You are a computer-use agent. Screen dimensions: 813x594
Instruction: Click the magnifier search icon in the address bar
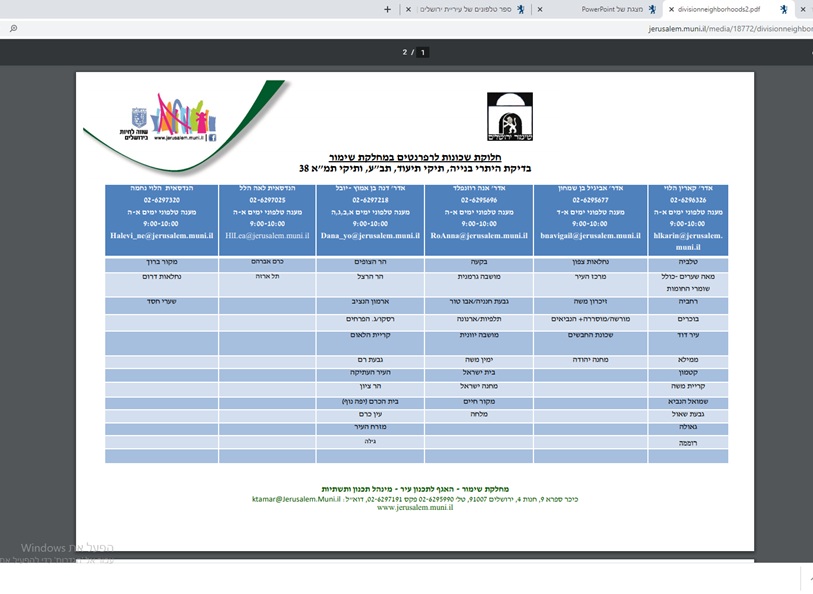[x=13, y=29]
